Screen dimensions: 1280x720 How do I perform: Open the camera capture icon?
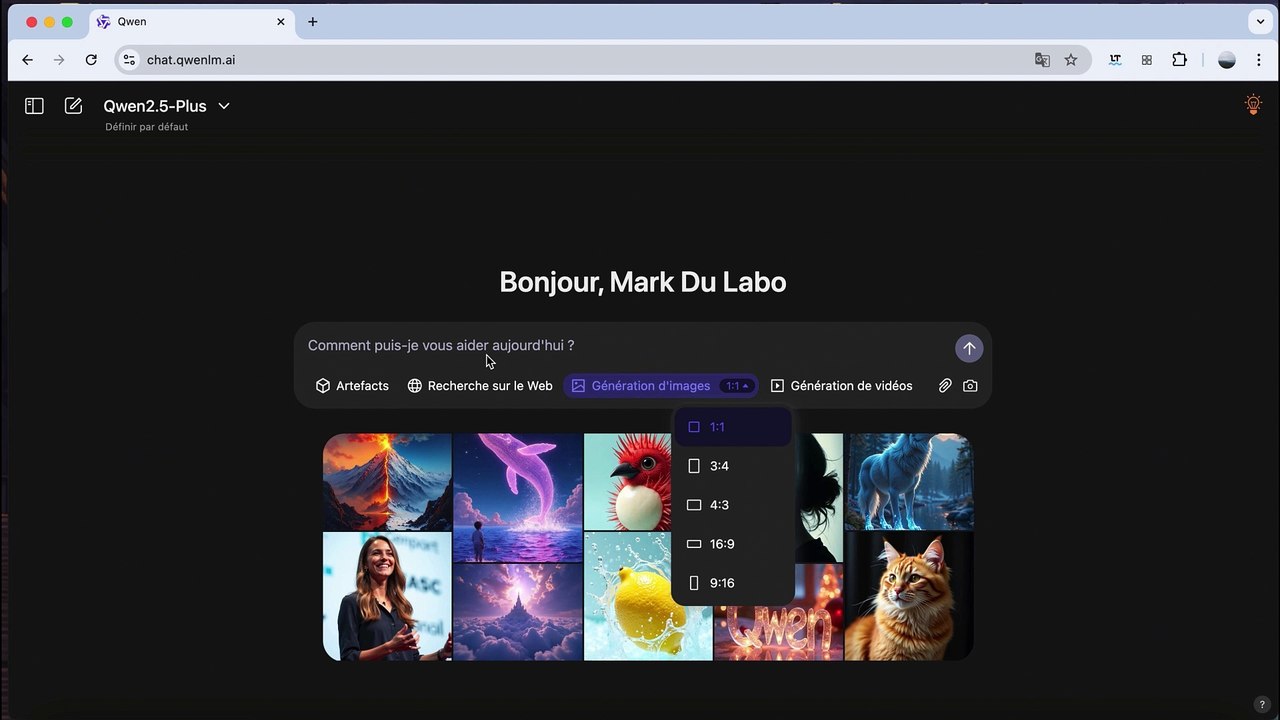[x=970, y=386]
